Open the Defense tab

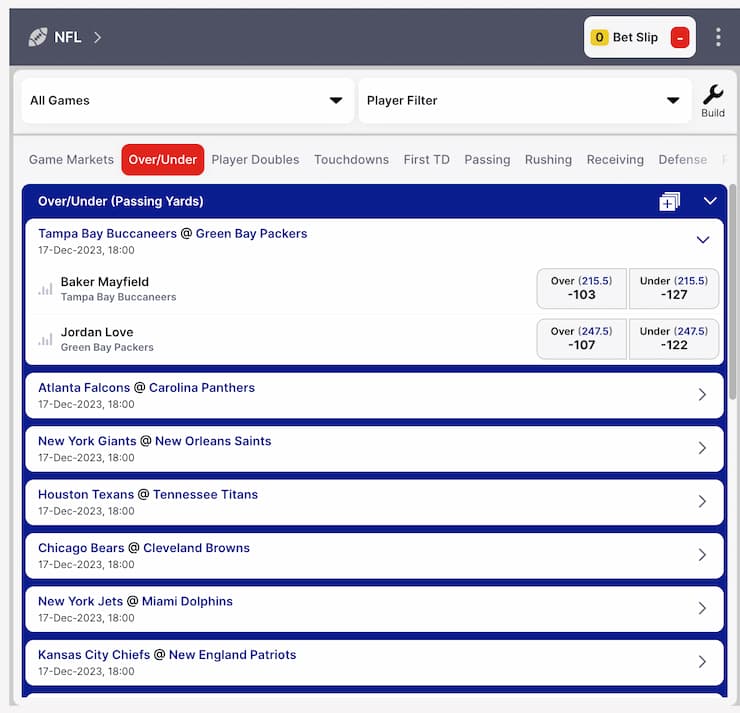(682, 159)
